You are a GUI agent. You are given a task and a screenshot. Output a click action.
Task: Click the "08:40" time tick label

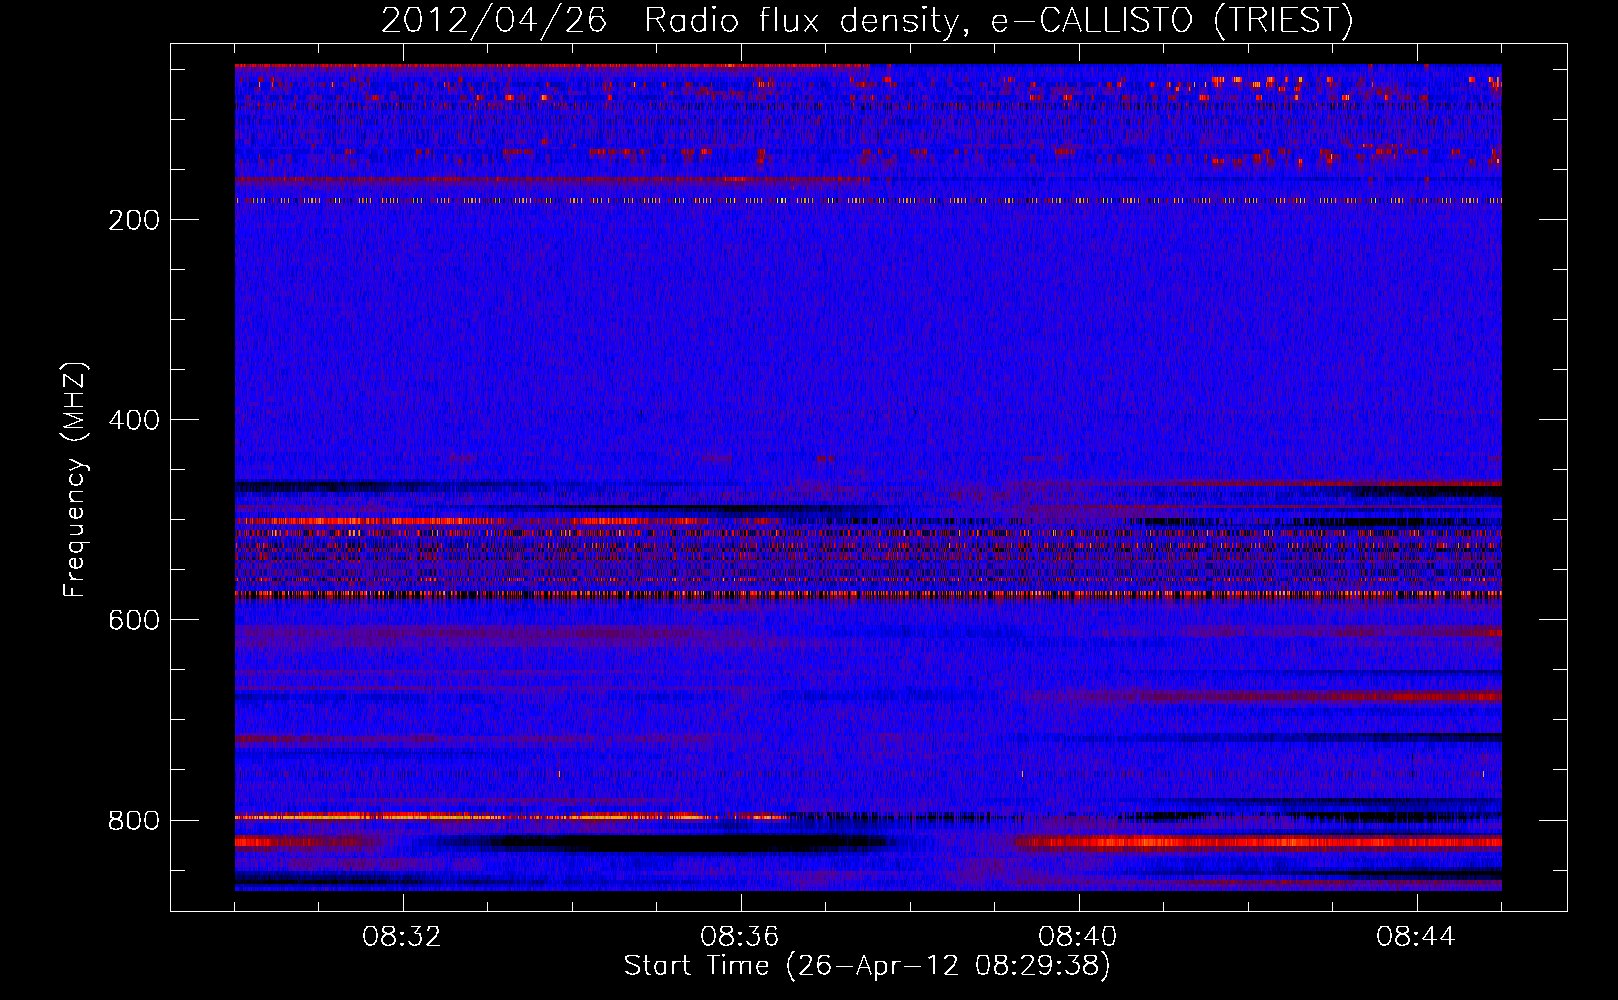click(x=1078, y=937)
